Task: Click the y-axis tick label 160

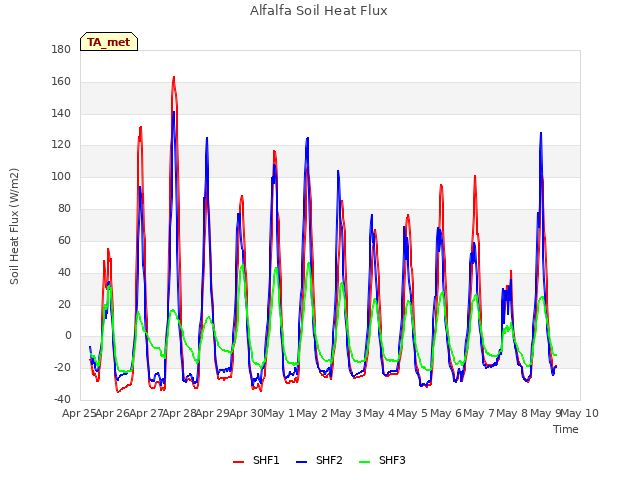Action: pyautogui.click(x=61, y=82)
